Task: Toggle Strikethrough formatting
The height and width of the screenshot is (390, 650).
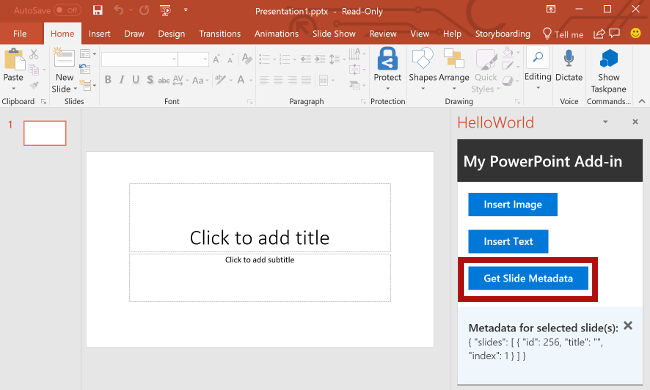Action: click(164, 80)
